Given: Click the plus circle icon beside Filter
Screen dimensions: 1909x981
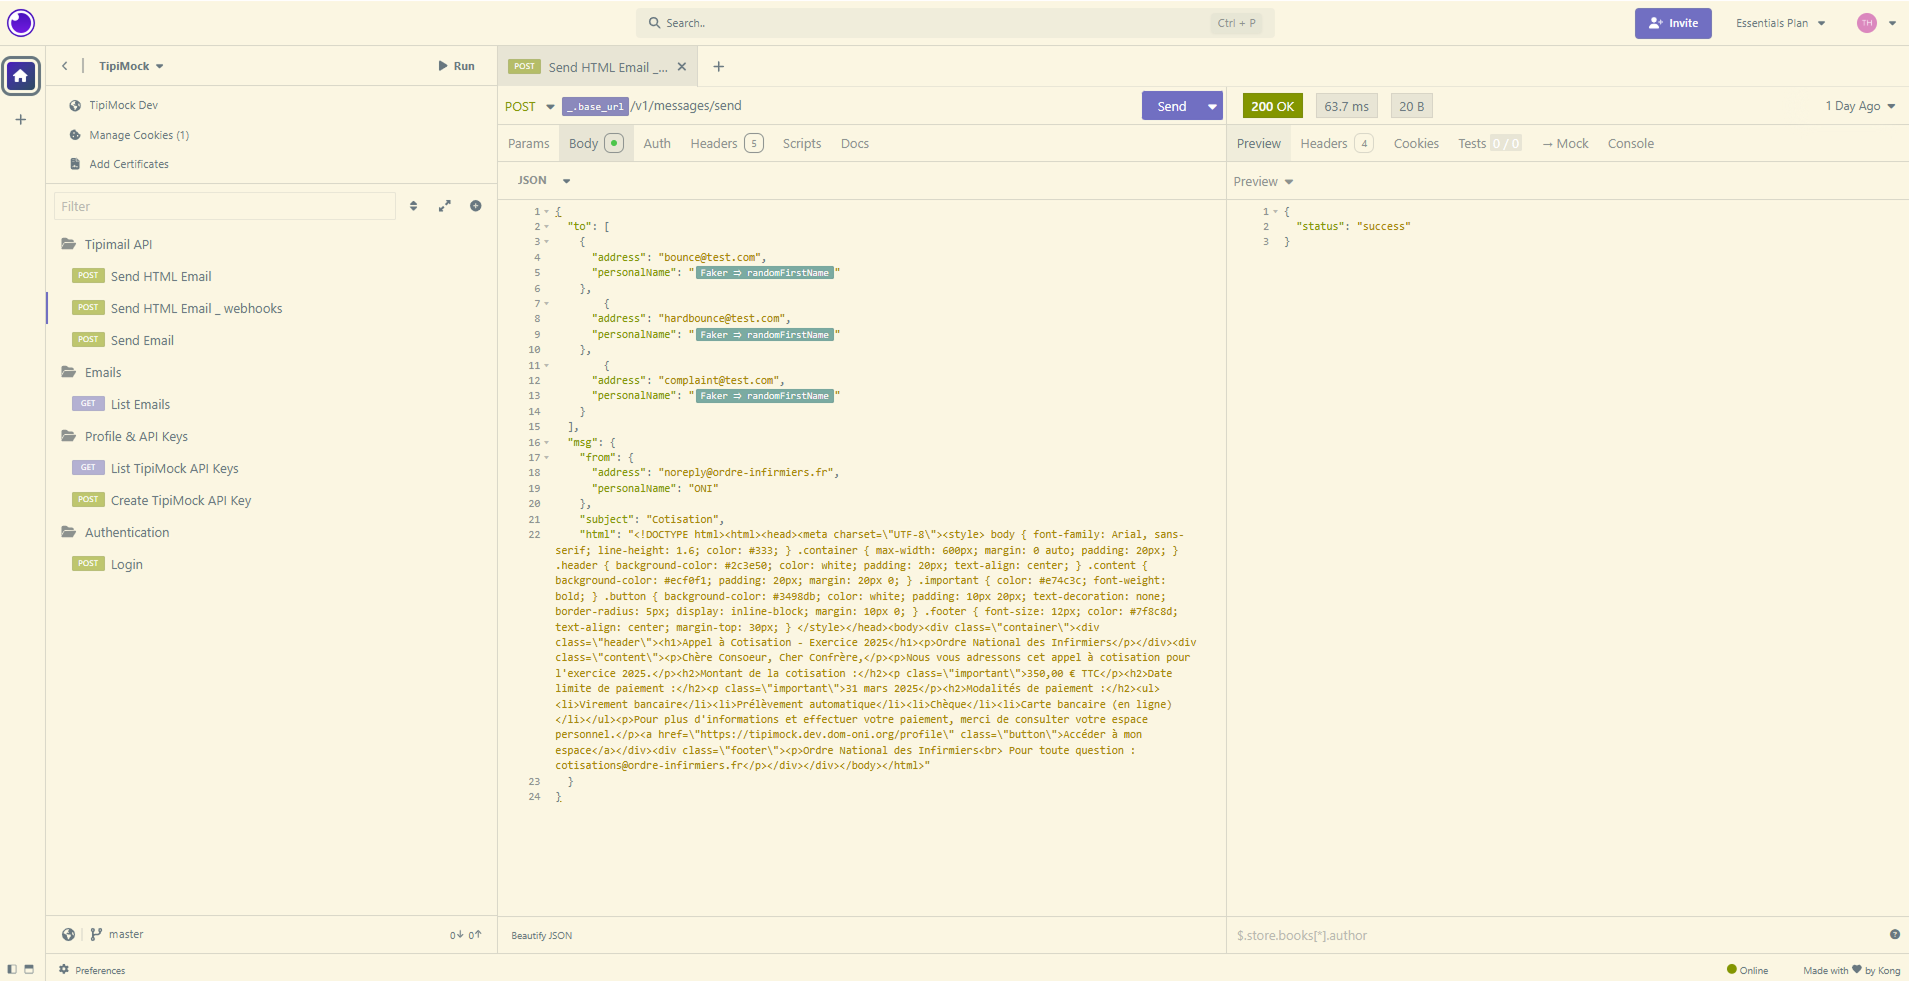Looking at the screenshot, I should pyautogui.click(x=476, y=206).
